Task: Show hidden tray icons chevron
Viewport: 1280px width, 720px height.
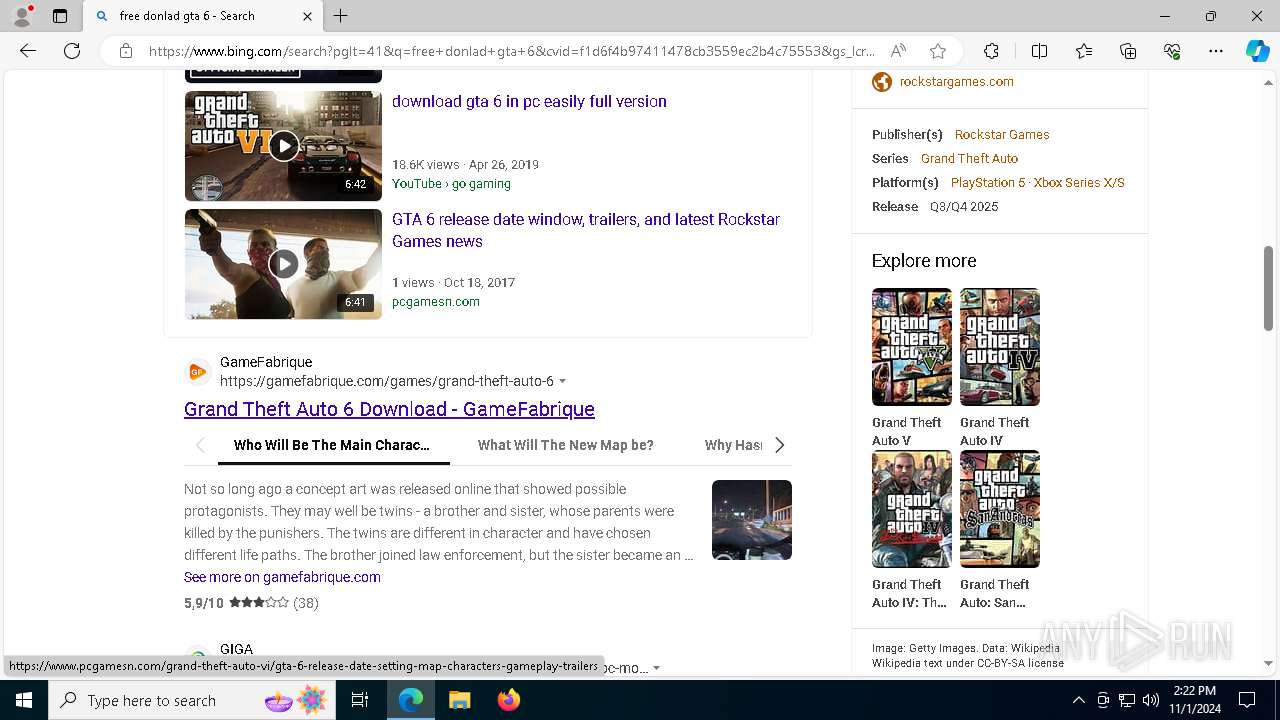Action: click(1078, 700)
